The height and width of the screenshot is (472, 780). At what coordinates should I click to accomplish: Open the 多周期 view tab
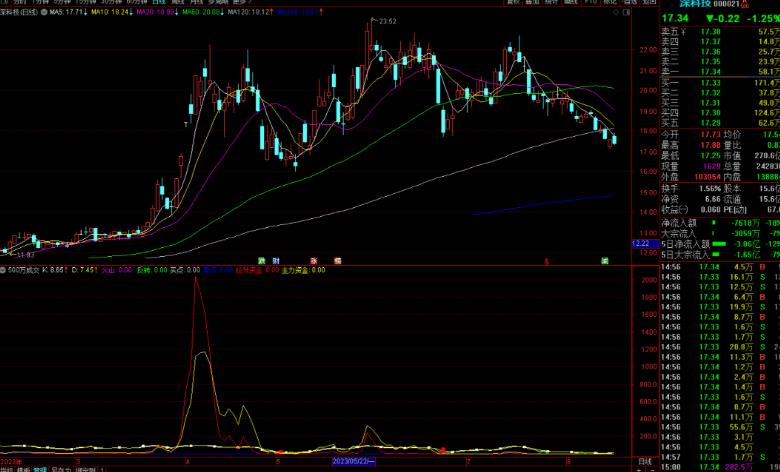tap(218, 2)
